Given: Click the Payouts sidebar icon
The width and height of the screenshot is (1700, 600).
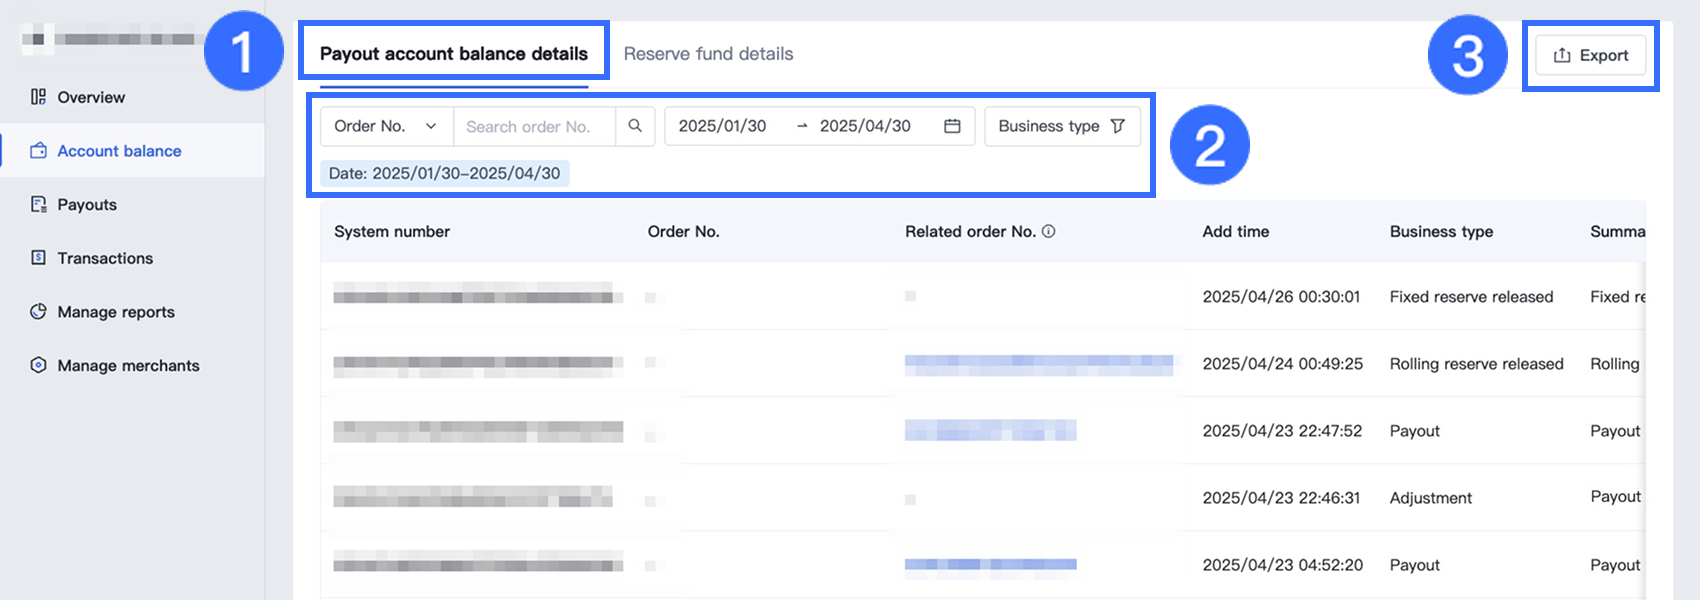Looking at the screenshot, I should tap(38, 204).
